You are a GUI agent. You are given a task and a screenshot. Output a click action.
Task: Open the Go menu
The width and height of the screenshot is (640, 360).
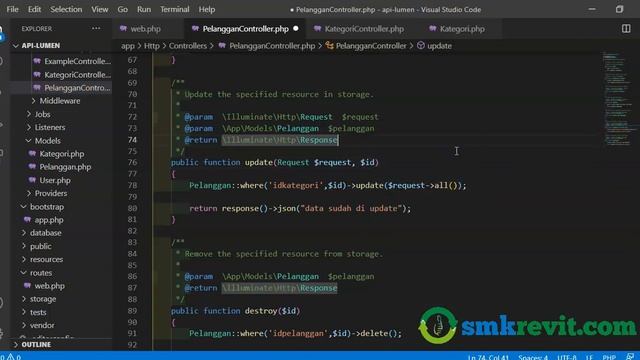(122, 9)
